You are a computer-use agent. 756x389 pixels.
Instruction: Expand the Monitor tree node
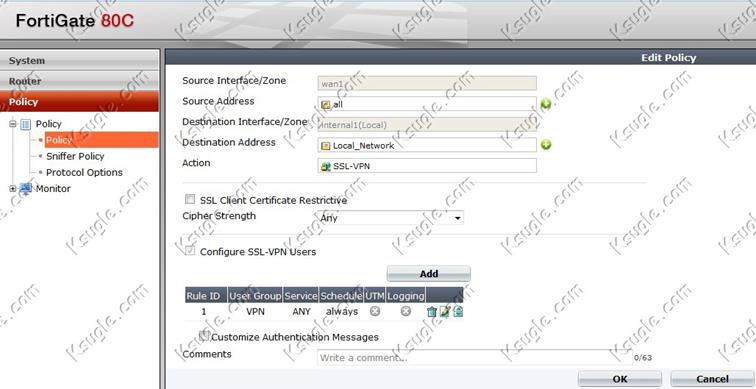pyautogui.click(x=13, y=189)
